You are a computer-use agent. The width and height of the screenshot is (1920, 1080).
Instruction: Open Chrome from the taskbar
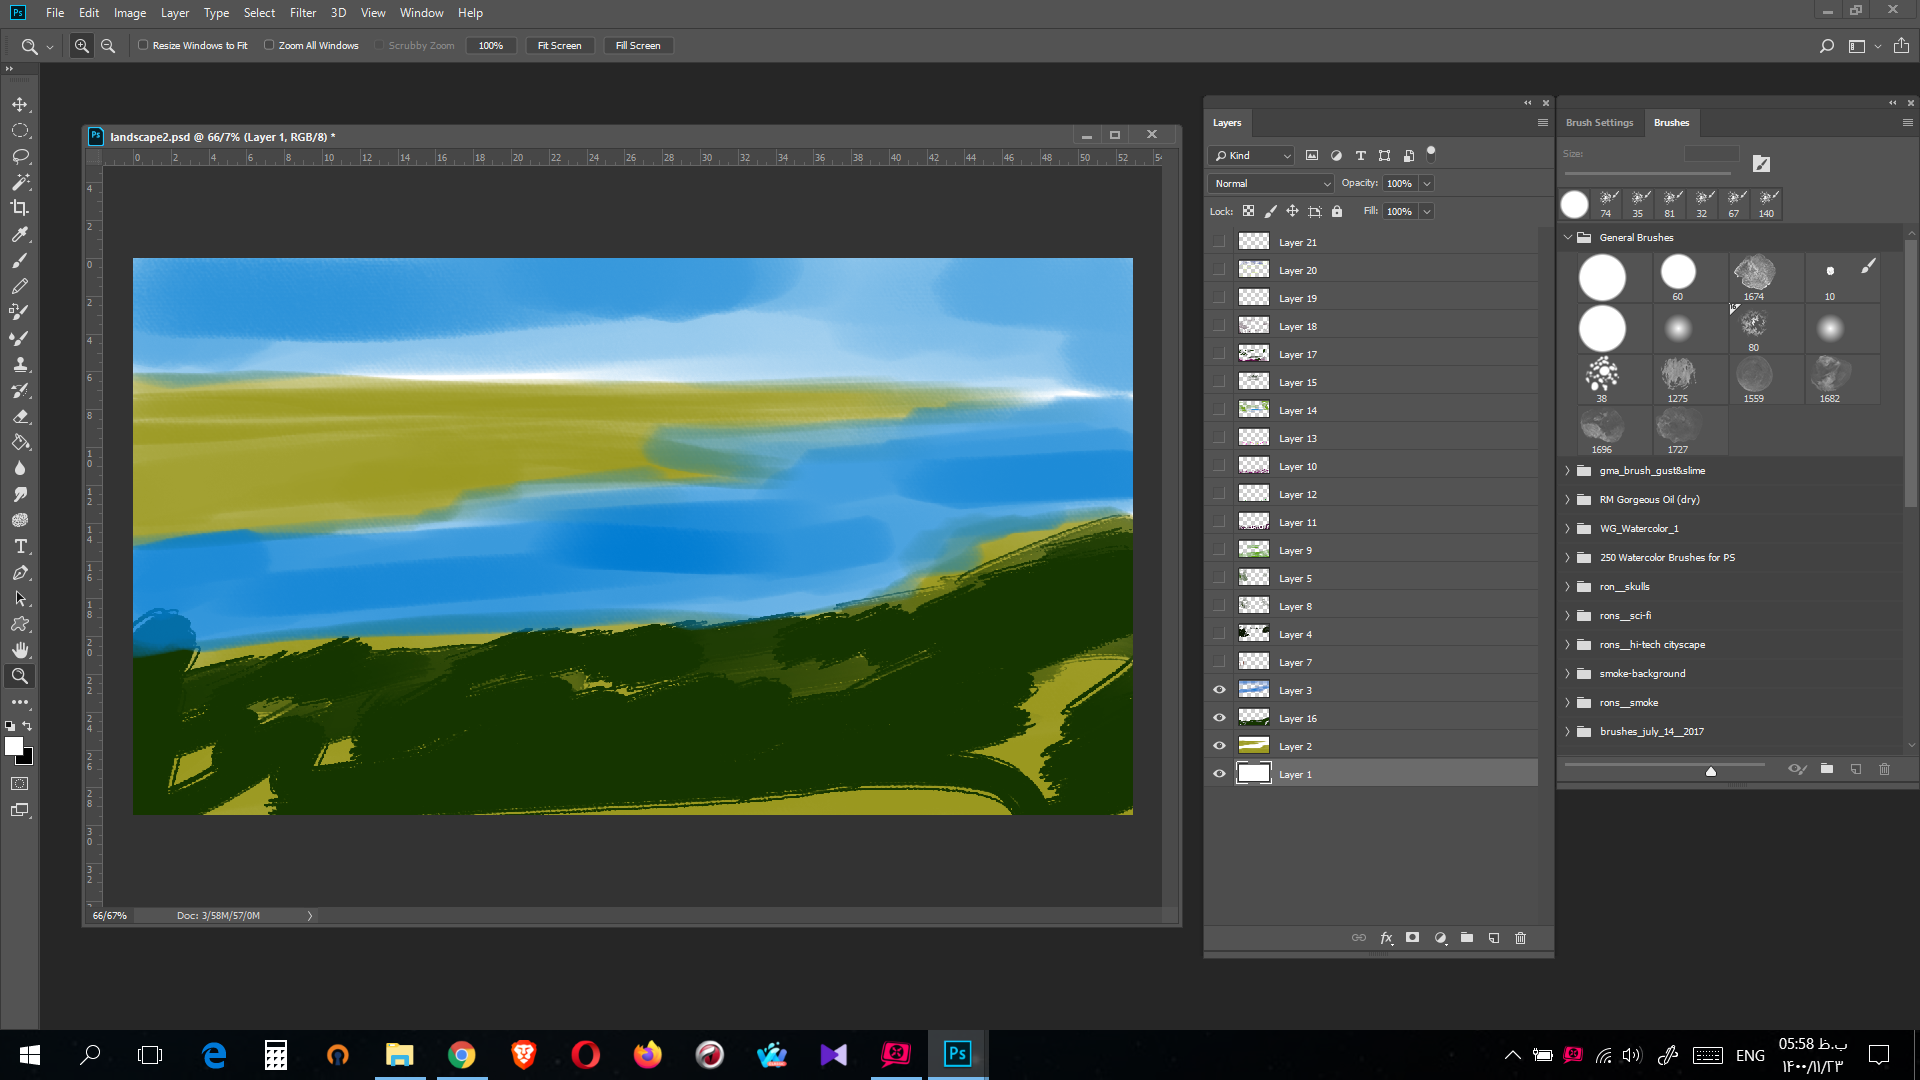pos(461,1055)
